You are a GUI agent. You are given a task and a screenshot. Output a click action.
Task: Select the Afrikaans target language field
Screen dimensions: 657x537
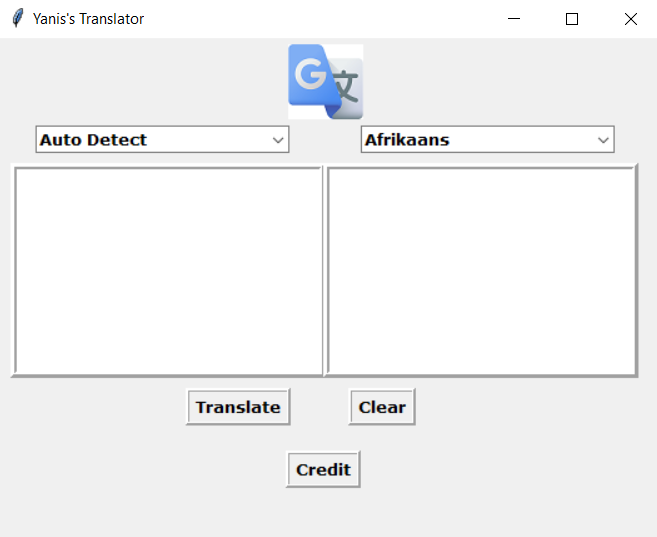[x=477, y=140]
